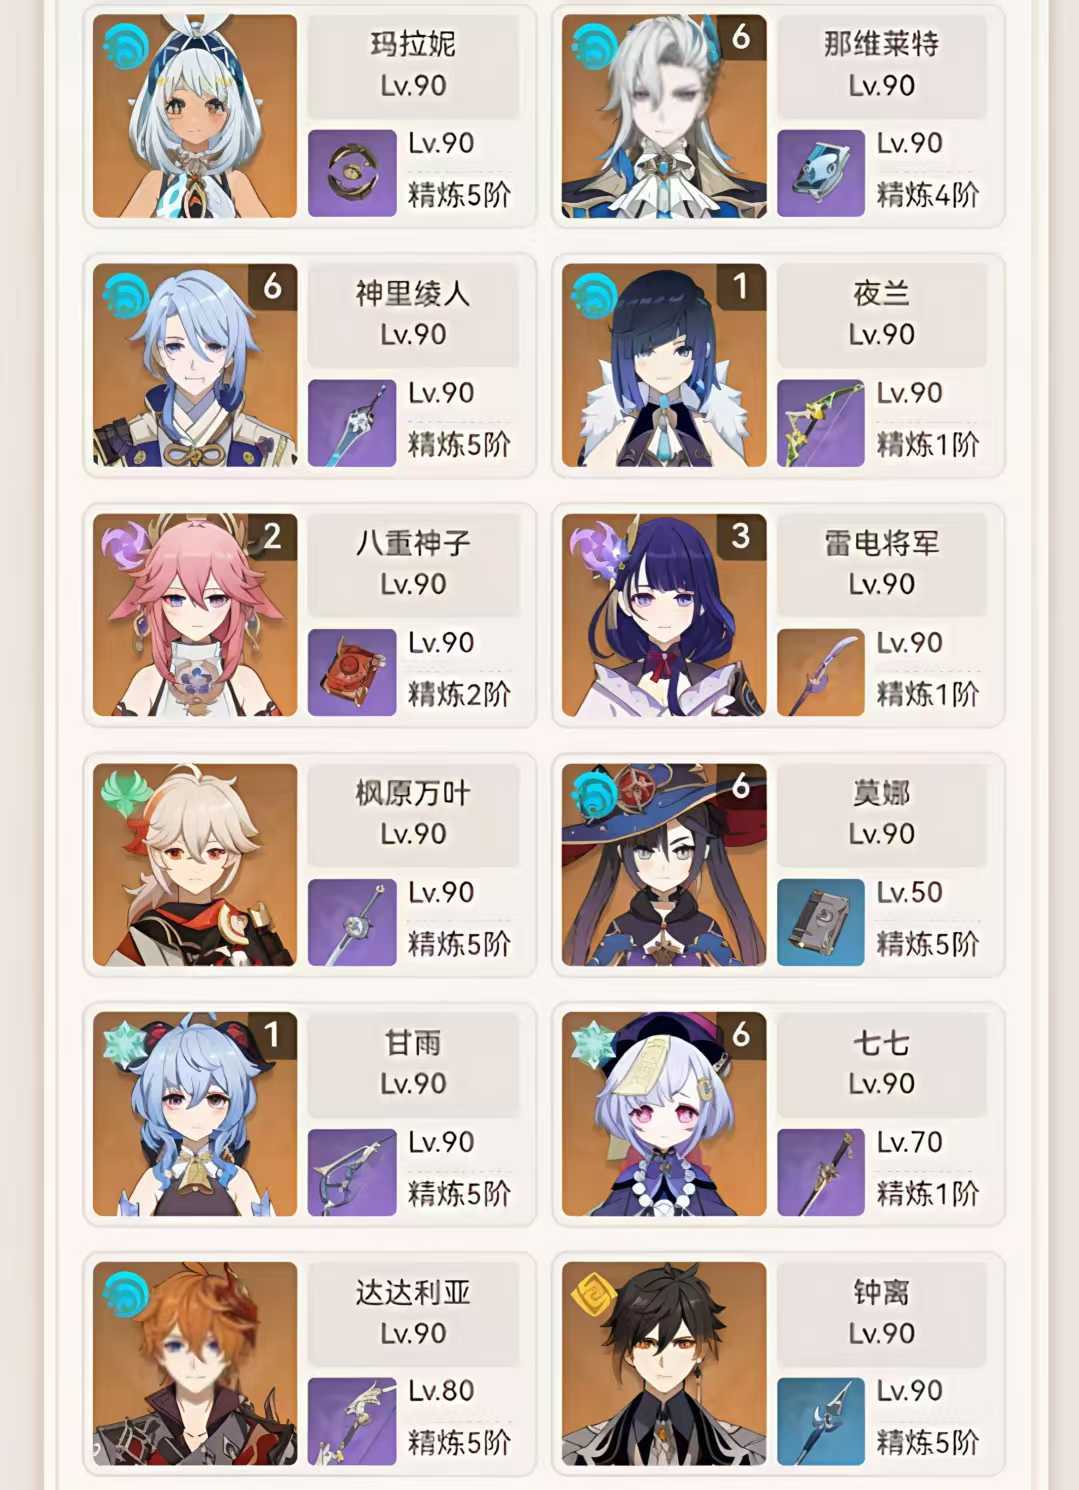The width and height of the screenshot is (1079, 1490).
Task: Select Kazuha's sword weapon icon
Action: pos(352,922)
